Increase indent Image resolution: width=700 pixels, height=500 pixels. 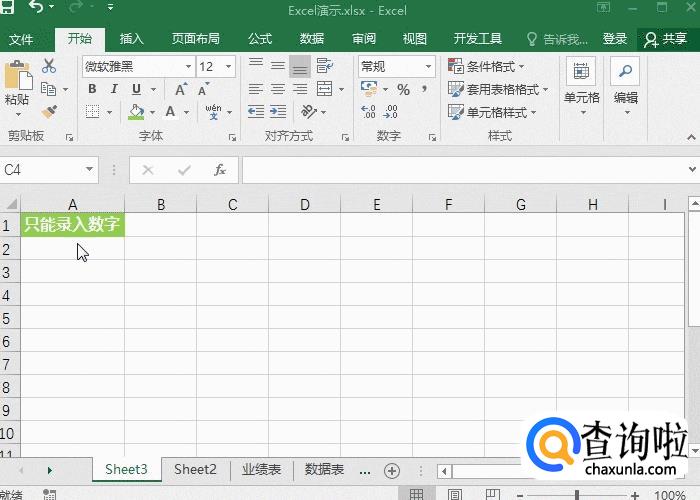tap(278, 112)
